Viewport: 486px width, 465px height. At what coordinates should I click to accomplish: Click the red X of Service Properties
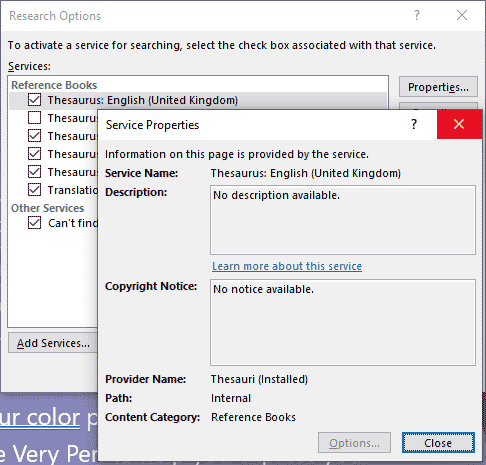click(x=459, y=124)
